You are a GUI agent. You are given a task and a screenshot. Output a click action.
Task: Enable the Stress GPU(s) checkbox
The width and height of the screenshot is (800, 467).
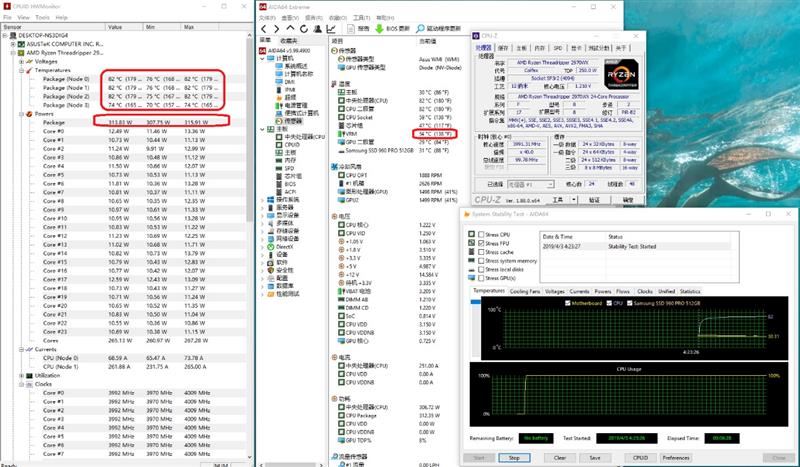click(481, 278)
